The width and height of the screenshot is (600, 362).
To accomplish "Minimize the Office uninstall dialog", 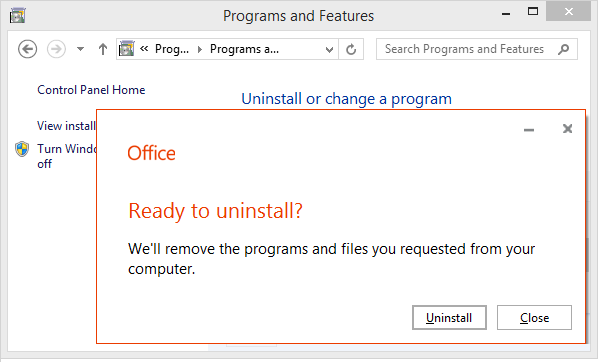I will [x=529, y=130].
